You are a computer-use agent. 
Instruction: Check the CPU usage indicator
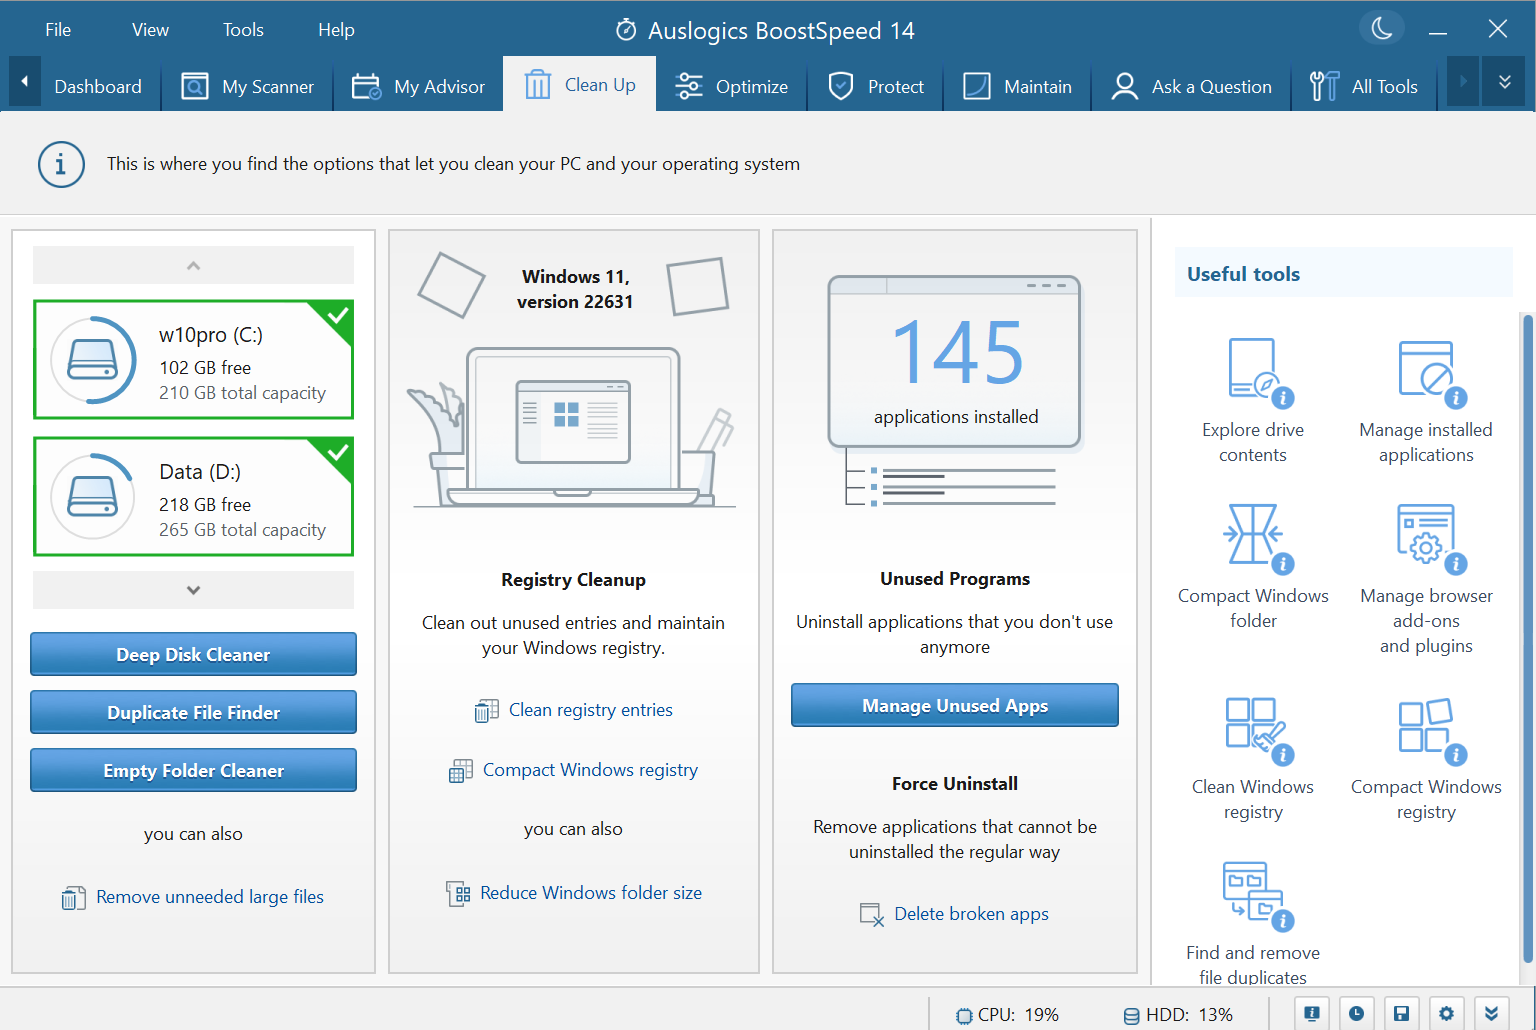(1006, 1013)
